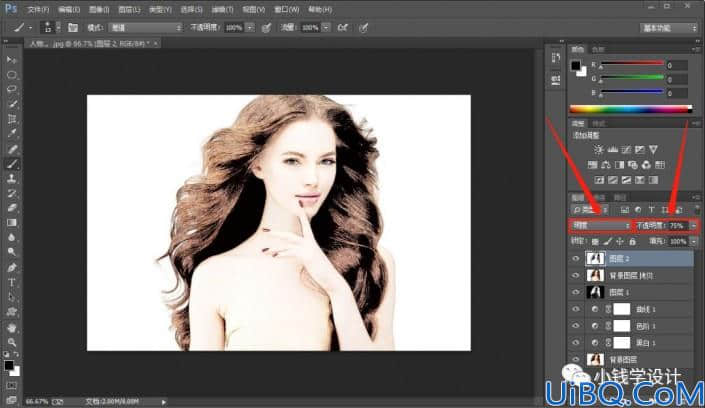Open the brush flow dropdown arrow
Image resolution: width=705 pixels, height=408 pixels.
[326, 28]
